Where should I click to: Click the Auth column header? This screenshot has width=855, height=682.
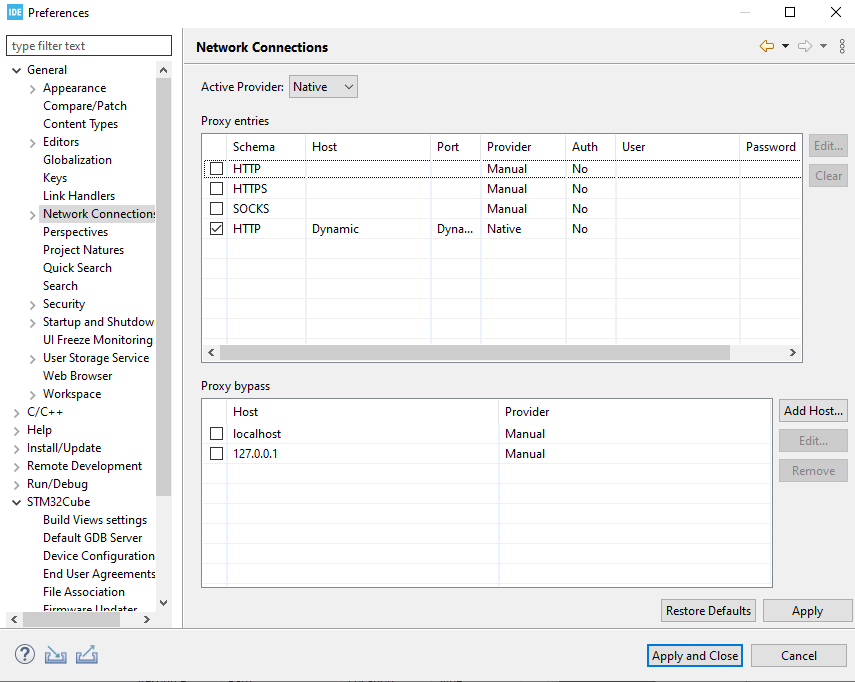(x=591, y=147)
